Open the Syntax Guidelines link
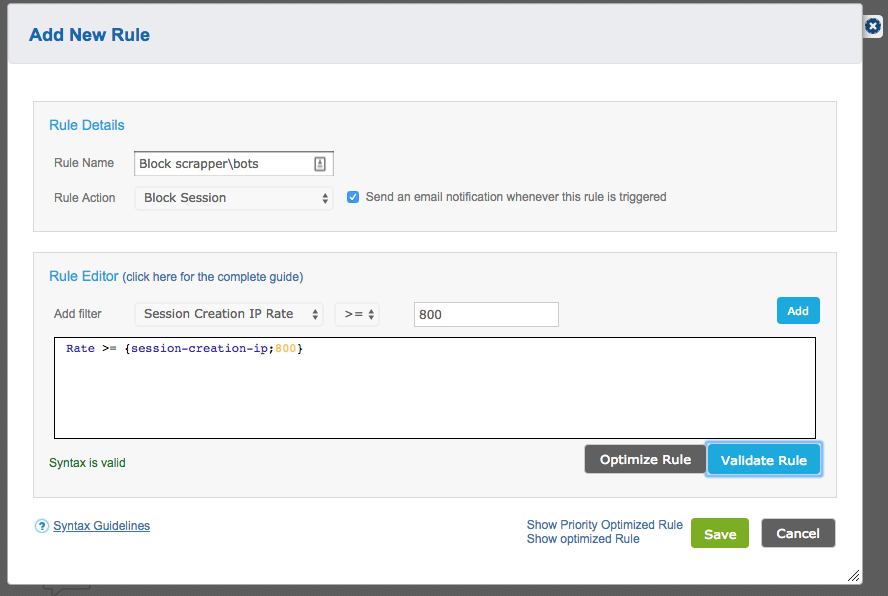Image resolution: width=888 pixels, height=596 pixels. coord(101,526)
